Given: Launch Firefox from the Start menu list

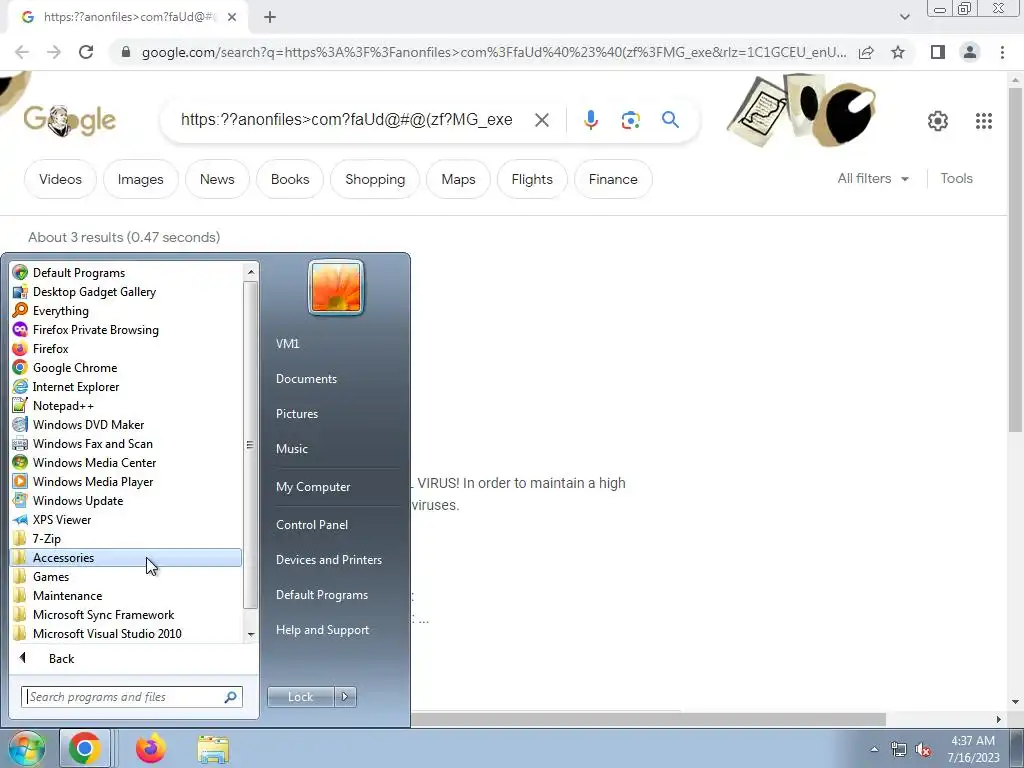Looking at the screenshot, I should click(126, 349).
